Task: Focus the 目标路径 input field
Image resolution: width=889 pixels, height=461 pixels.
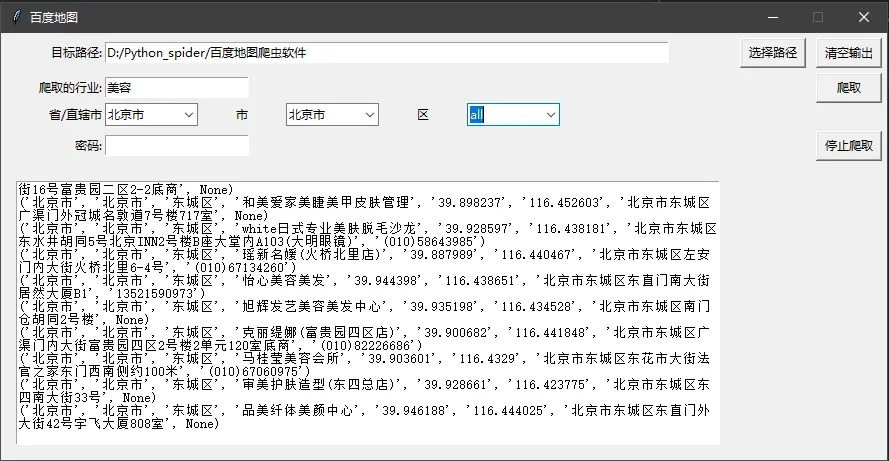Action: click(387, 53)
